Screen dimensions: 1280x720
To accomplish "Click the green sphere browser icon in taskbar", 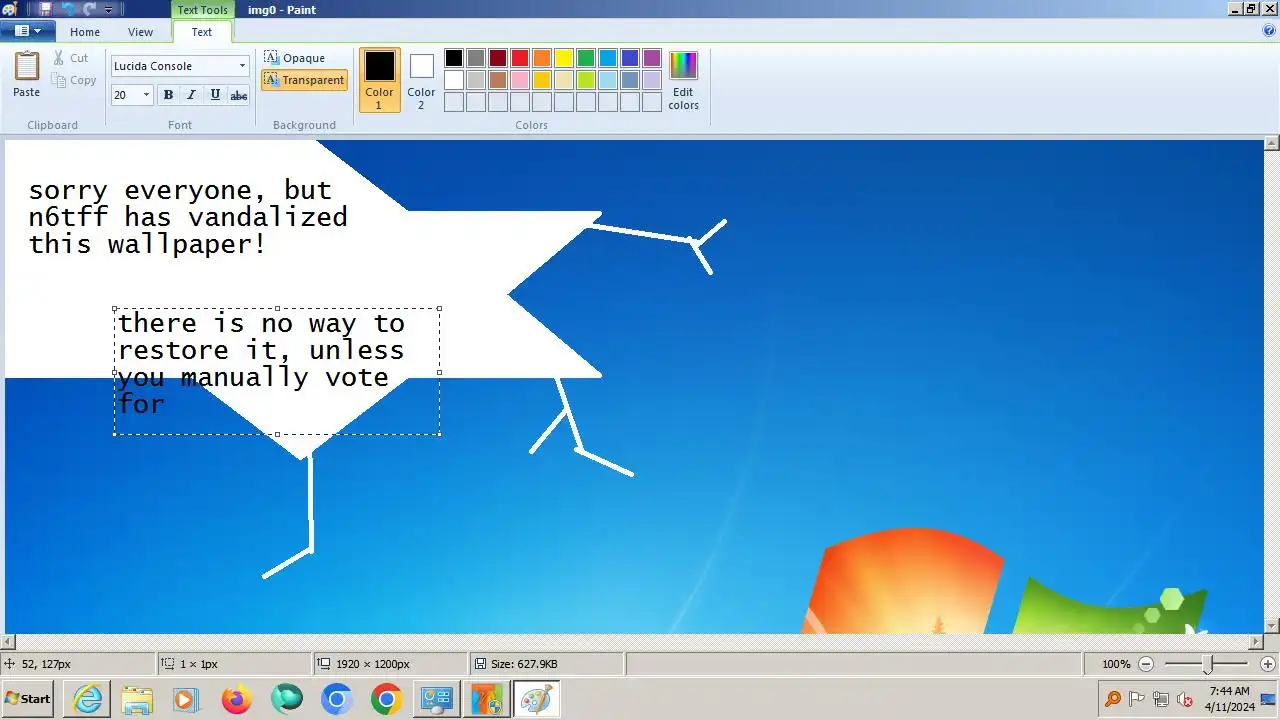I will coord(287,699).
